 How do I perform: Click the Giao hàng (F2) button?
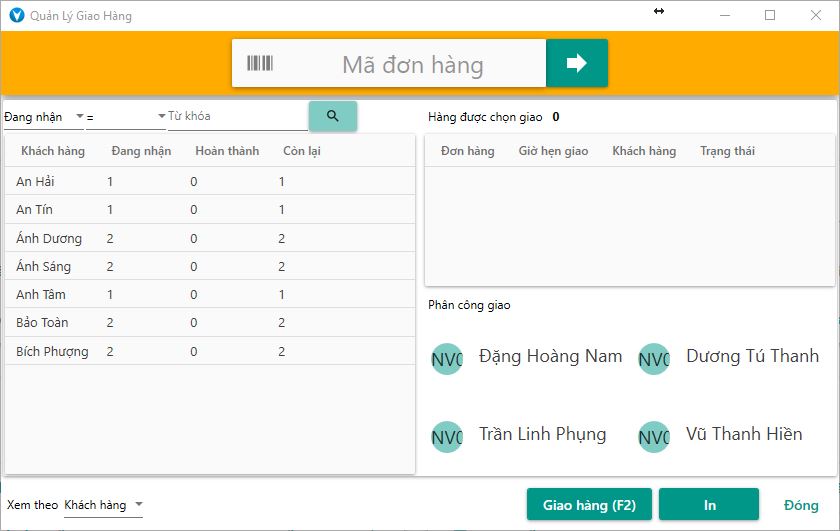[589, 505]
